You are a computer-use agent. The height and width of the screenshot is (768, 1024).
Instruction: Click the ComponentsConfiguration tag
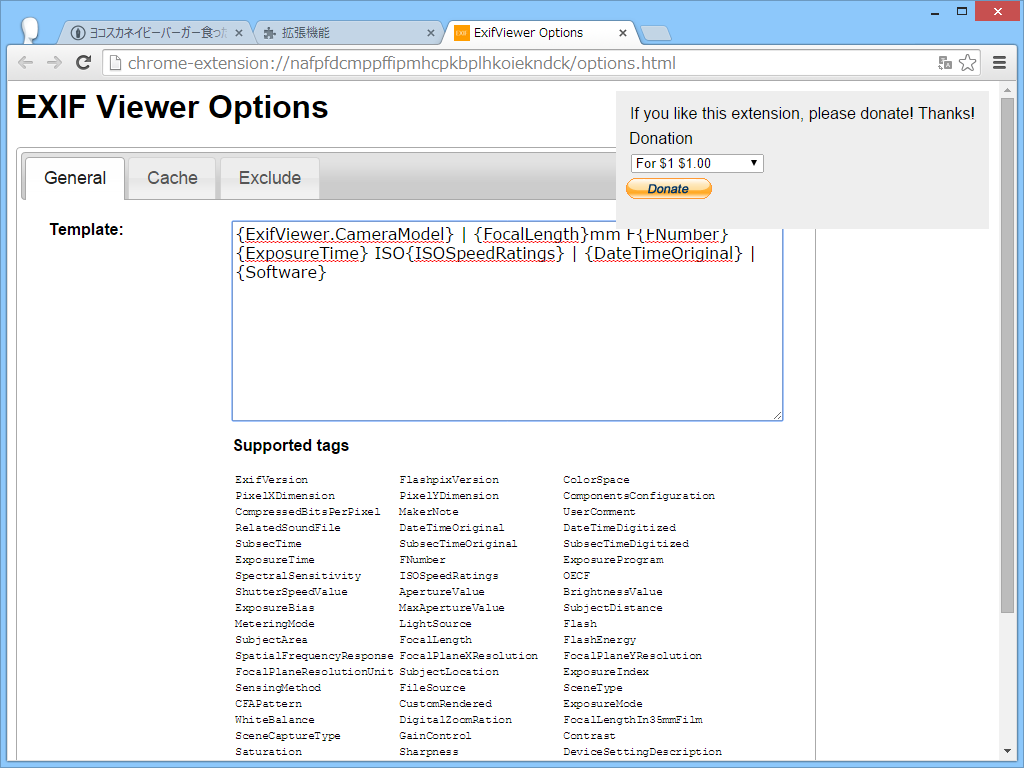[639, 496]
